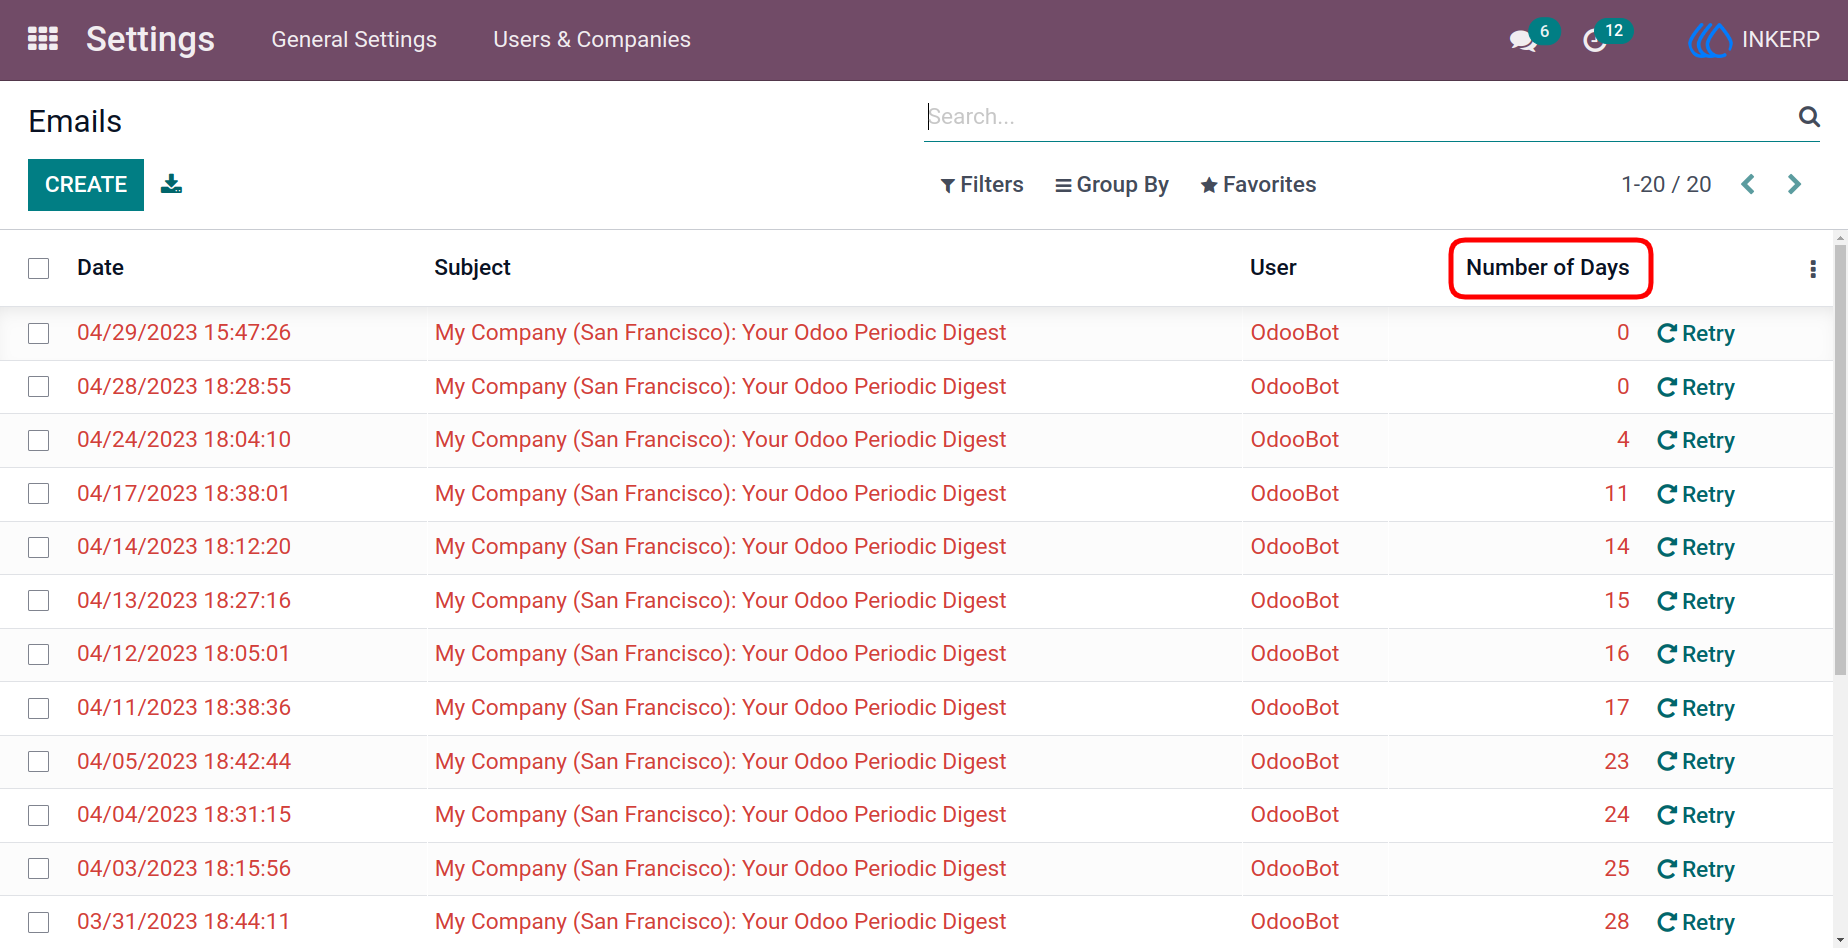Image resolution: width=1848 pixels, height=949 pixels.
Task: Open the Filters dropdown
Action: coord(982,184)
